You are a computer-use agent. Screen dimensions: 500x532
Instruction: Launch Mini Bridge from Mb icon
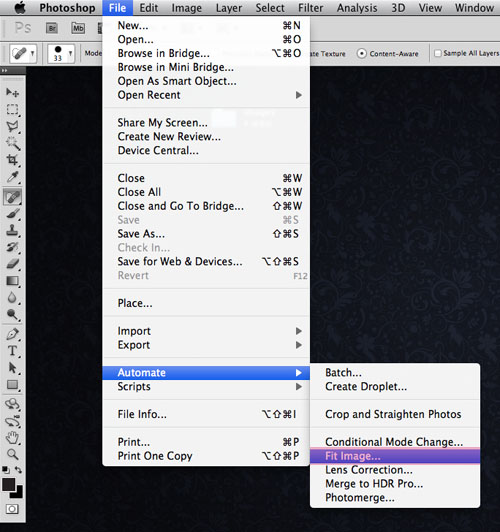point(78,28)
